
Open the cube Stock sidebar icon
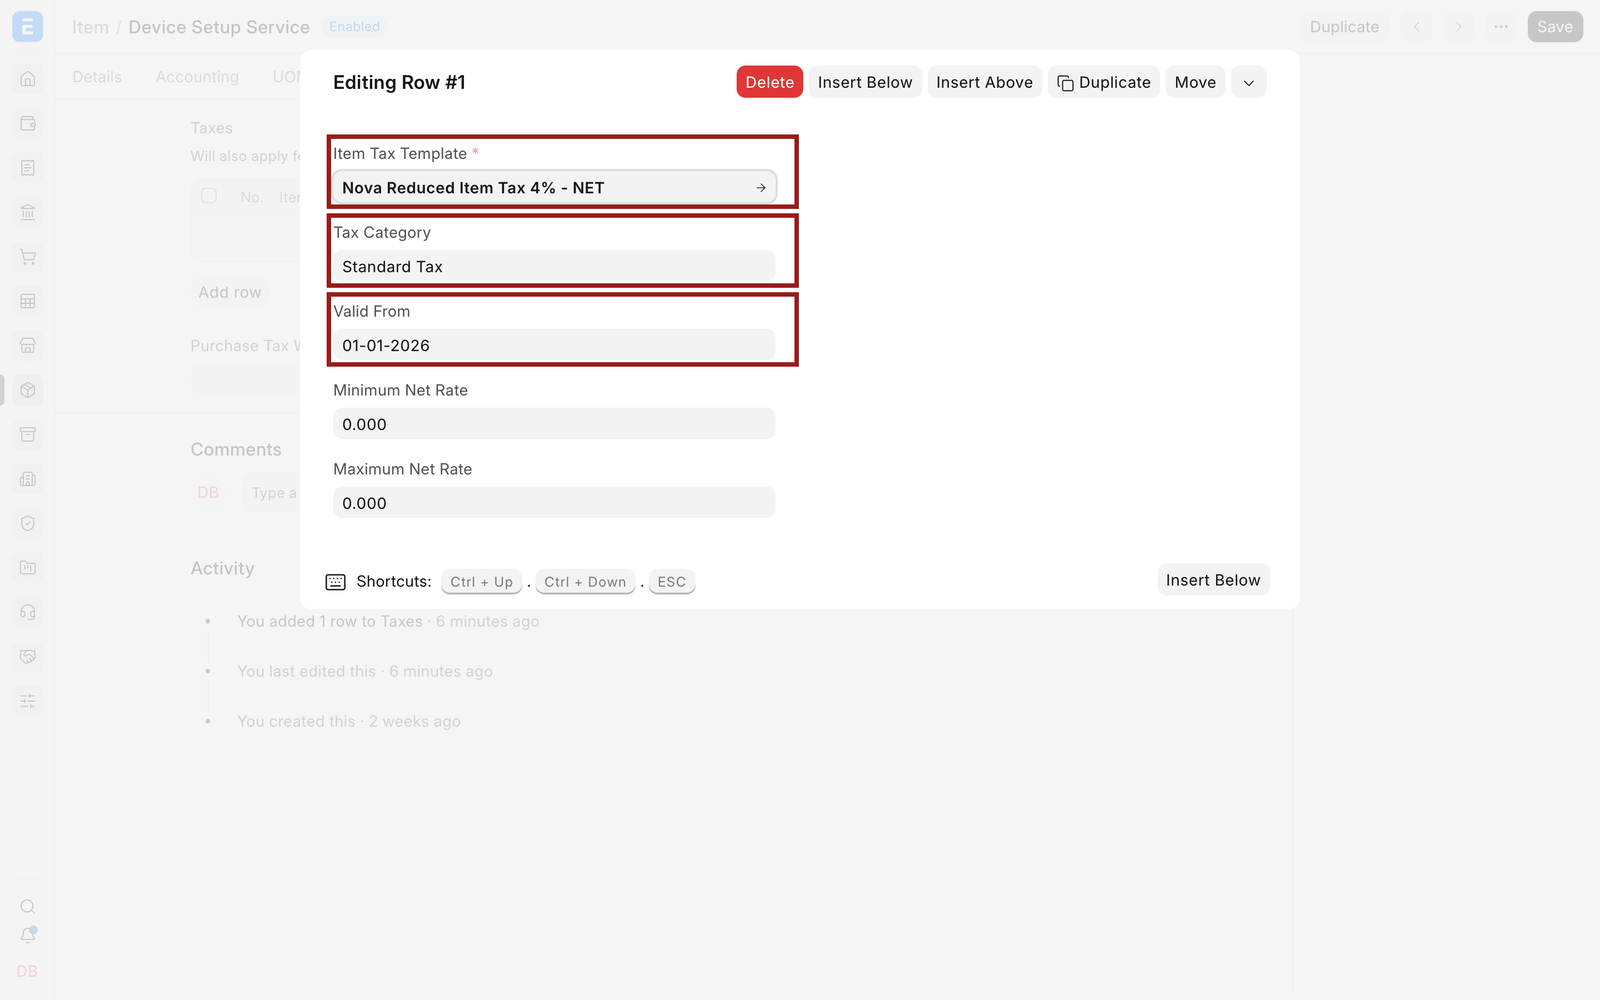coord(28,390)
